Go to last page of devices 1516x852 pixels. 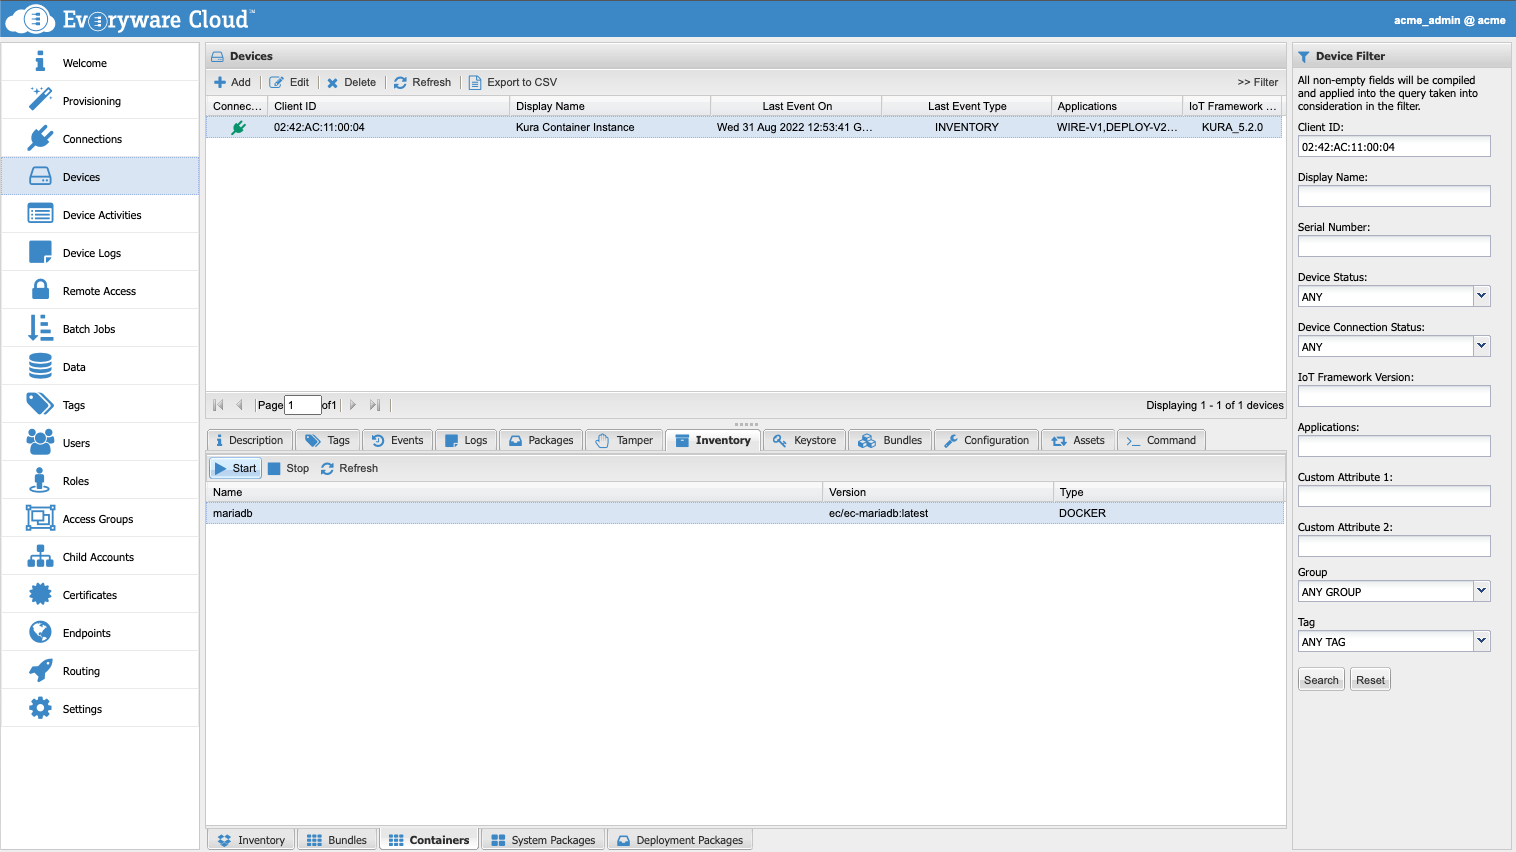click(x=375, y=405)
